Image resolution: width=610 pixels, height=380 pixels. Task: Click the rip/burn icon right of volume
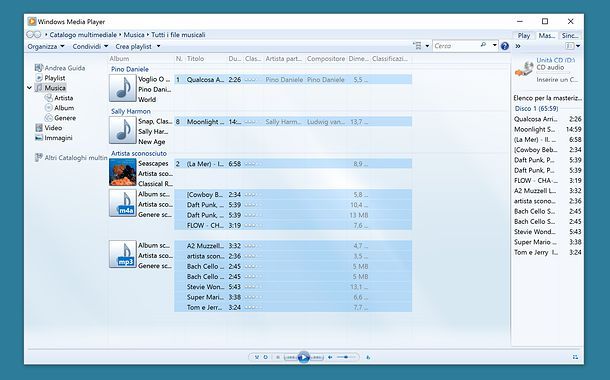368,357
